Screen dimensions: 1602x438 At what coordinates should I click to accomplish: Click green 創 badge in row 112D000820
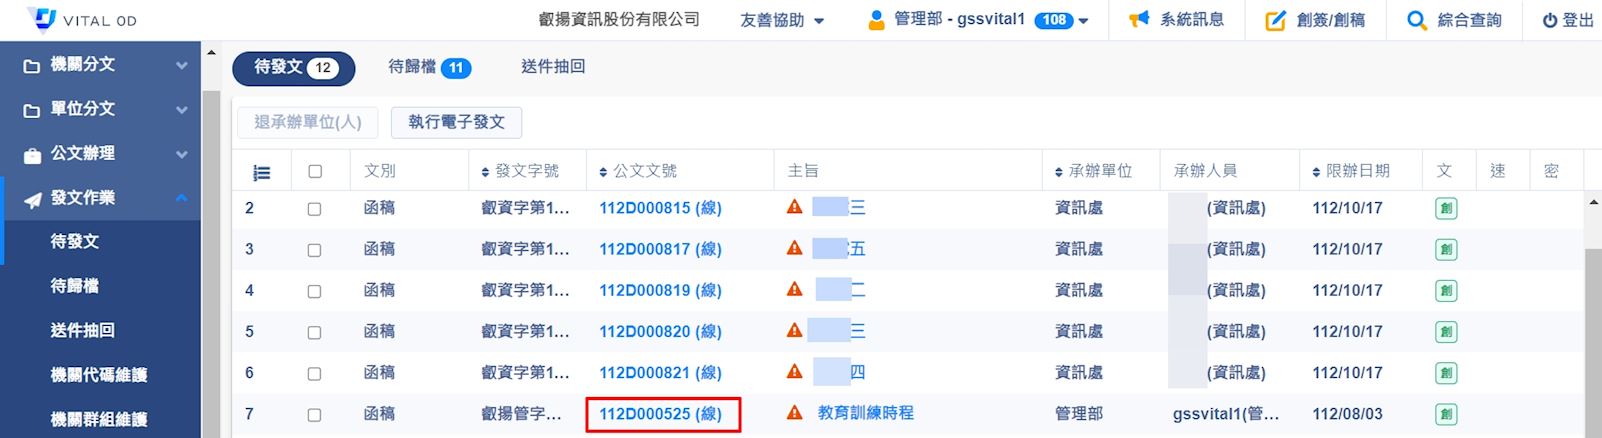point(1446,331)
